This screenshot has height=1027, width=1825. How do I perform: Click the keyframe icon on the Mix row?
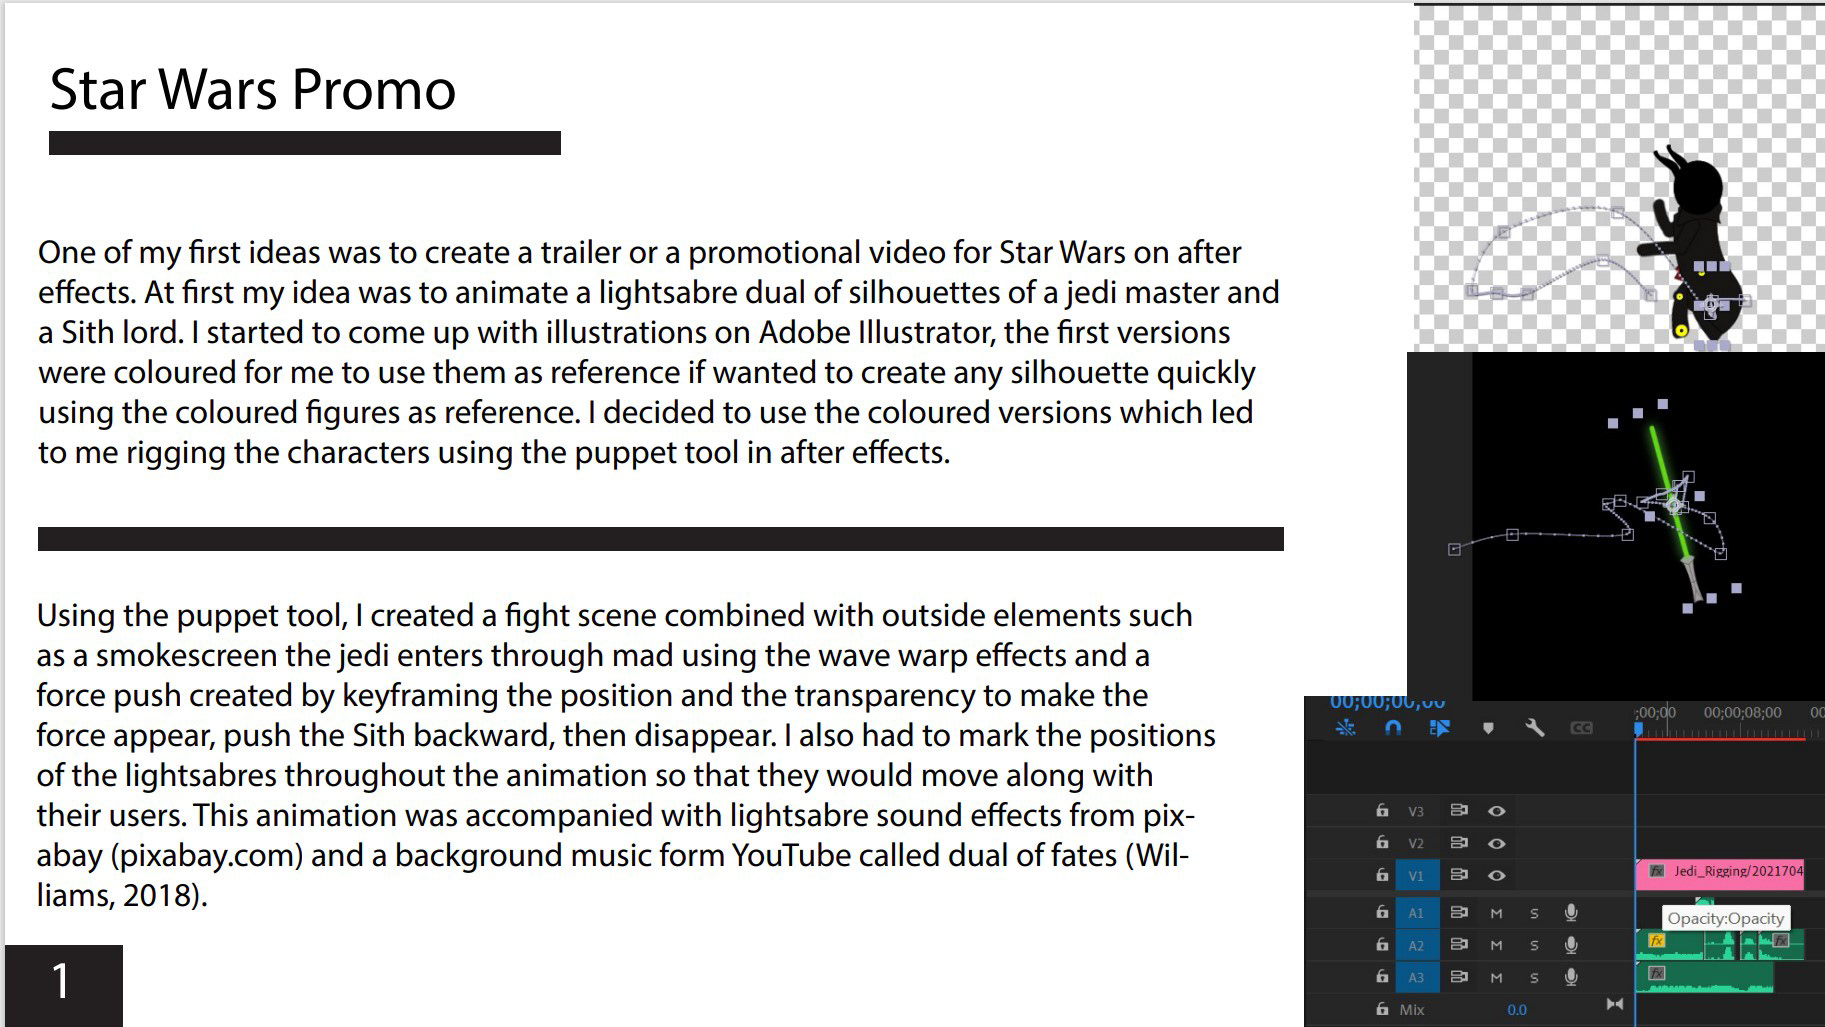(1614, 1004)
